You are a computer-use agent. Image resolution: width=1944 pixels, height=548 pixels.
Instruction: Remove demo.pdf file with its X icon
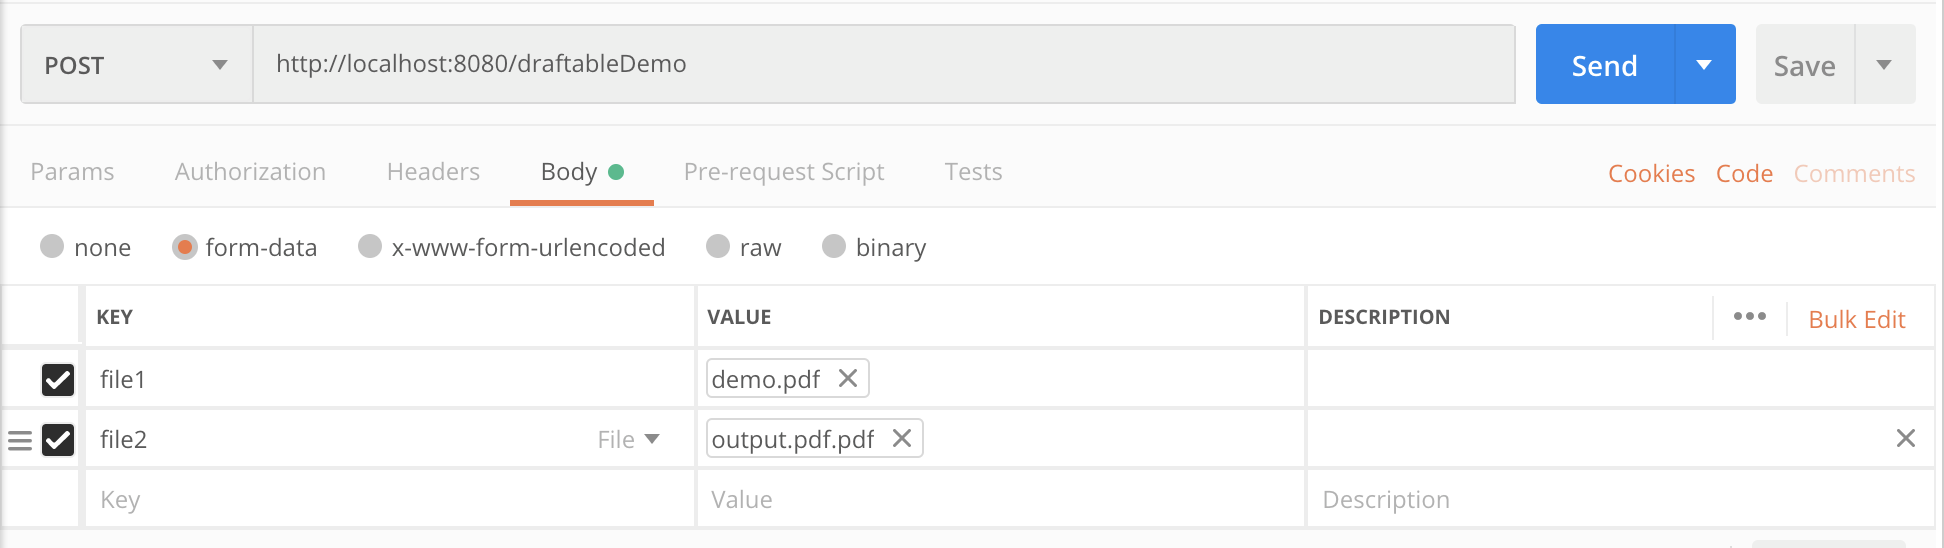point(848,379)
